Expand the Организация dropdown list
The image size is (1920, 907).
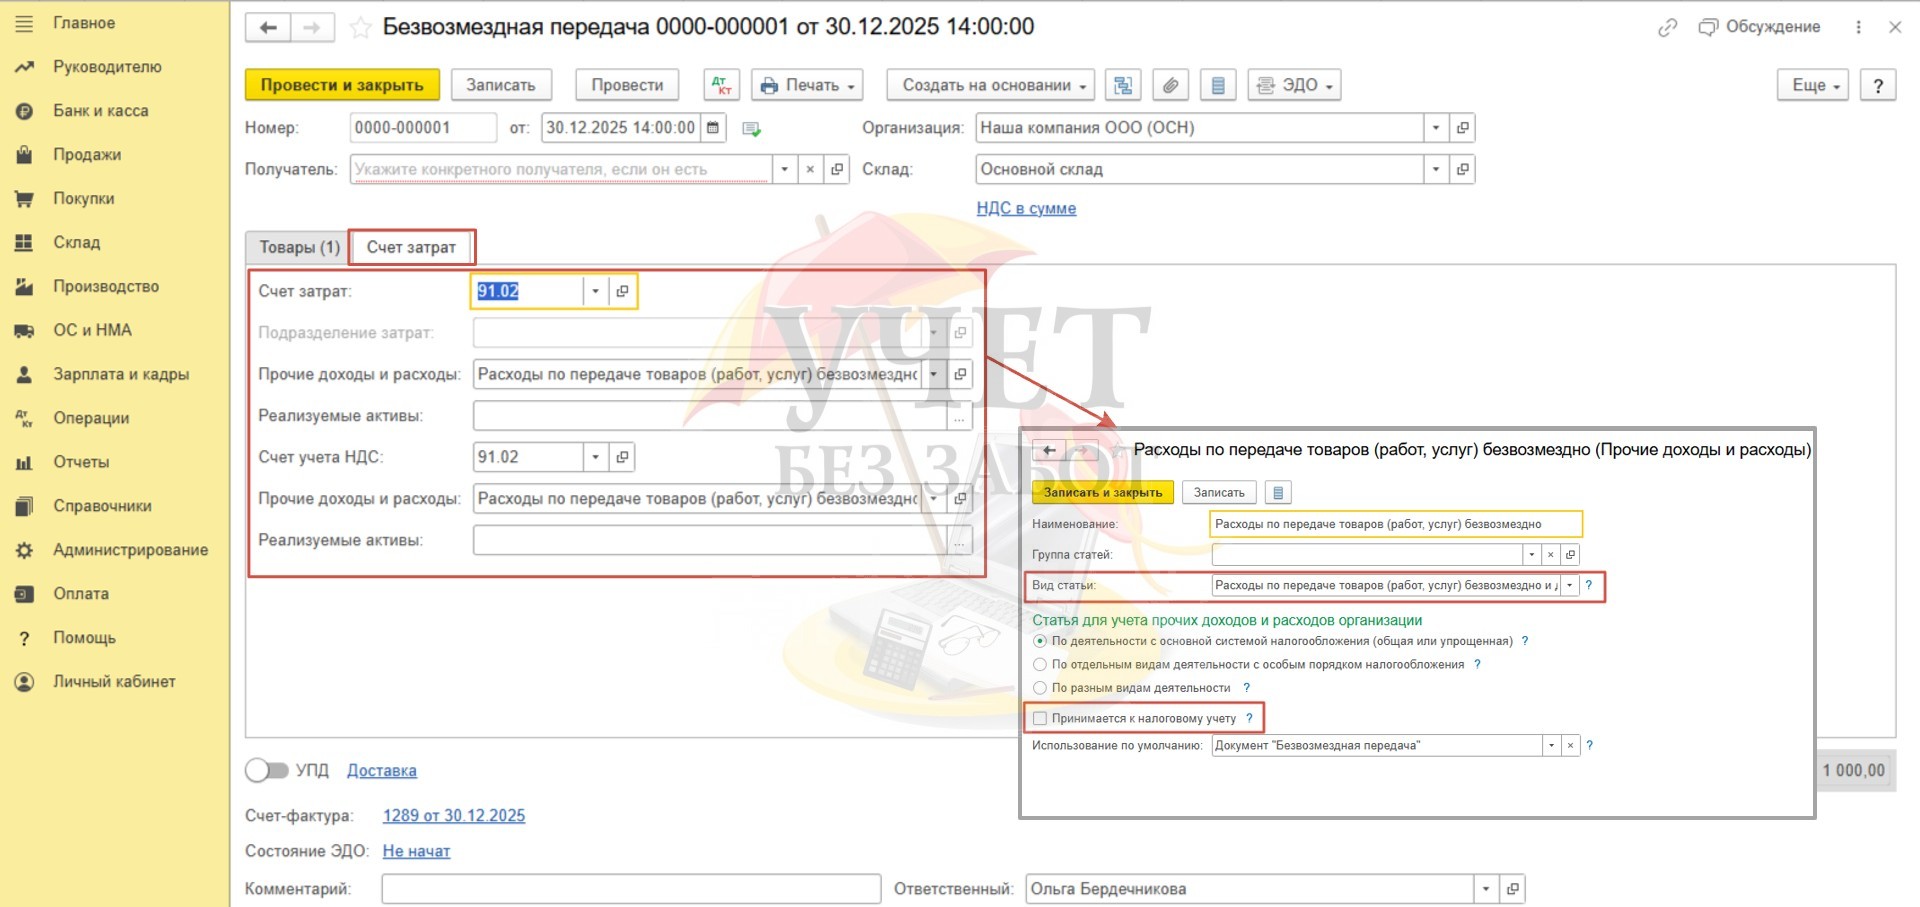(1436, 128)
